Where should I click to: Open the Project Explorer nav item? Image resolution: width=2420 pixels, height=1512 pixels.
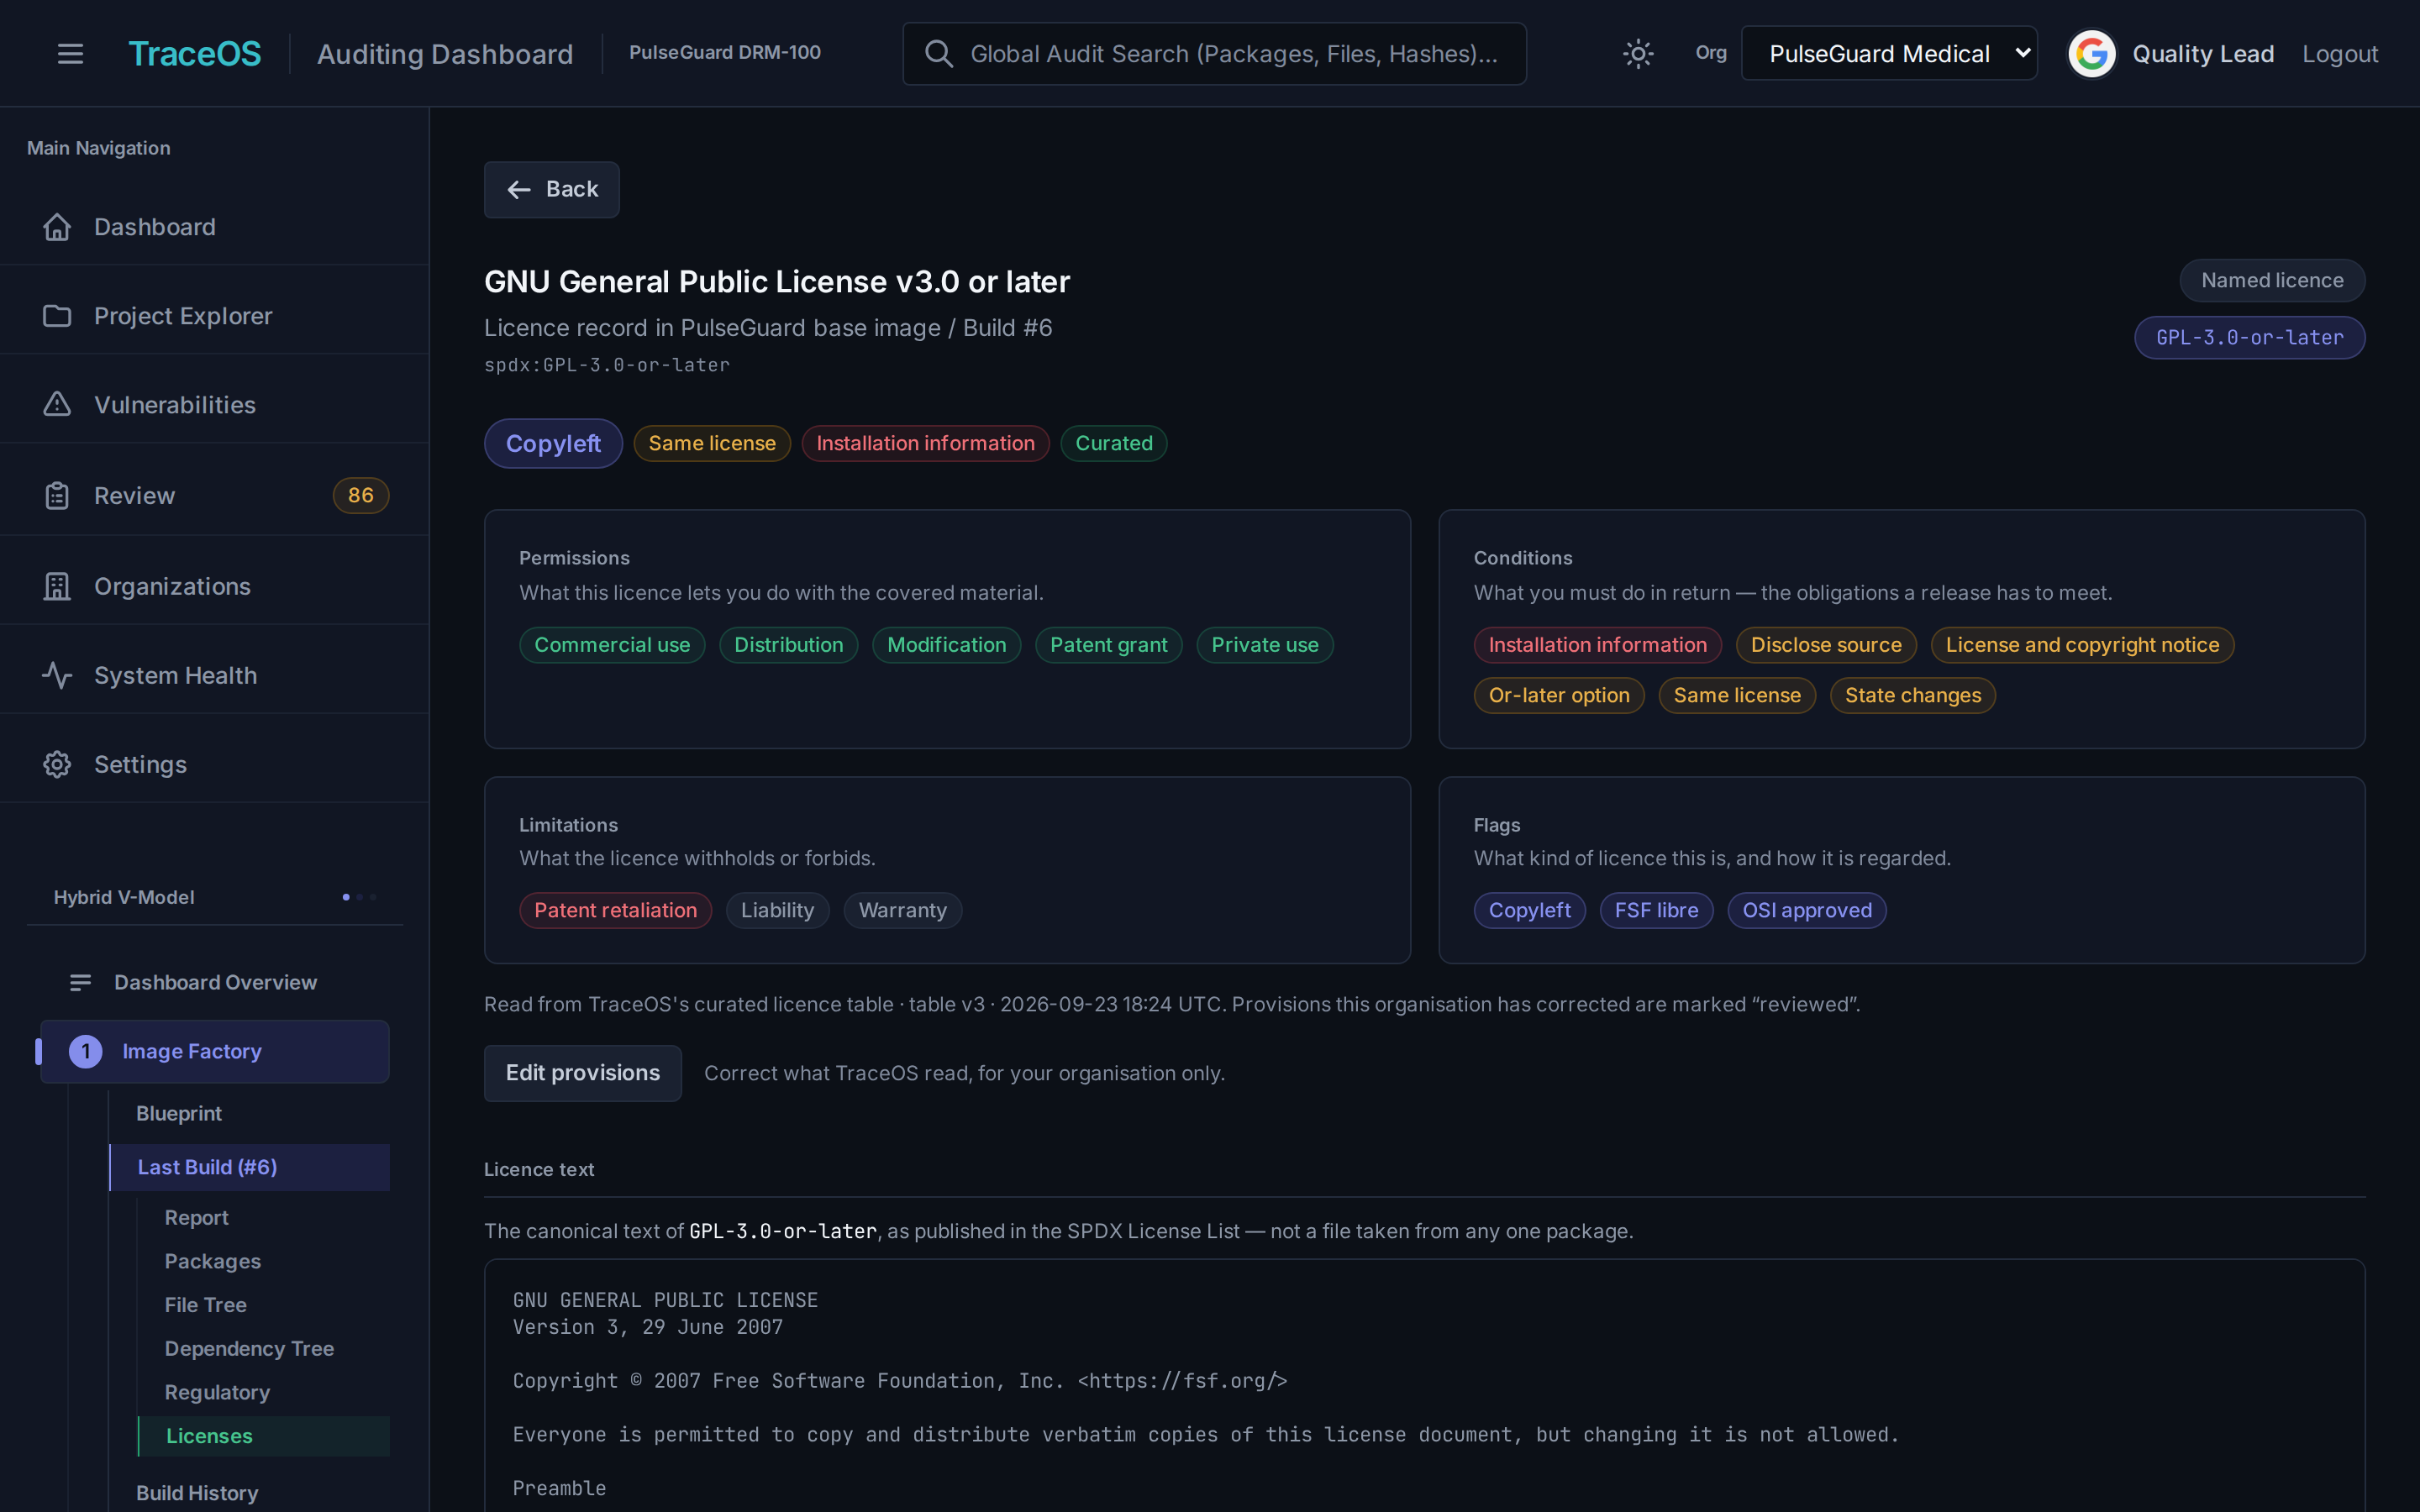click(x=214, y=316)
